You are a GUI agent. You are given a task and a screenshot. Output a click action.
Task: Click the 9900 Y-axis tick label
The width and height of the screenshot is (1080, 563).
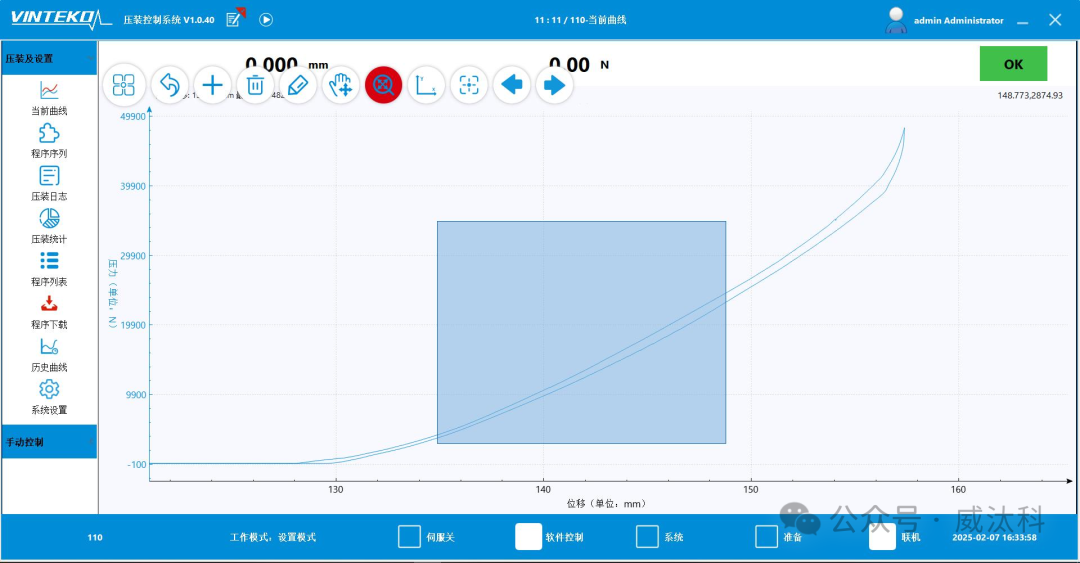tap(136, 395)
